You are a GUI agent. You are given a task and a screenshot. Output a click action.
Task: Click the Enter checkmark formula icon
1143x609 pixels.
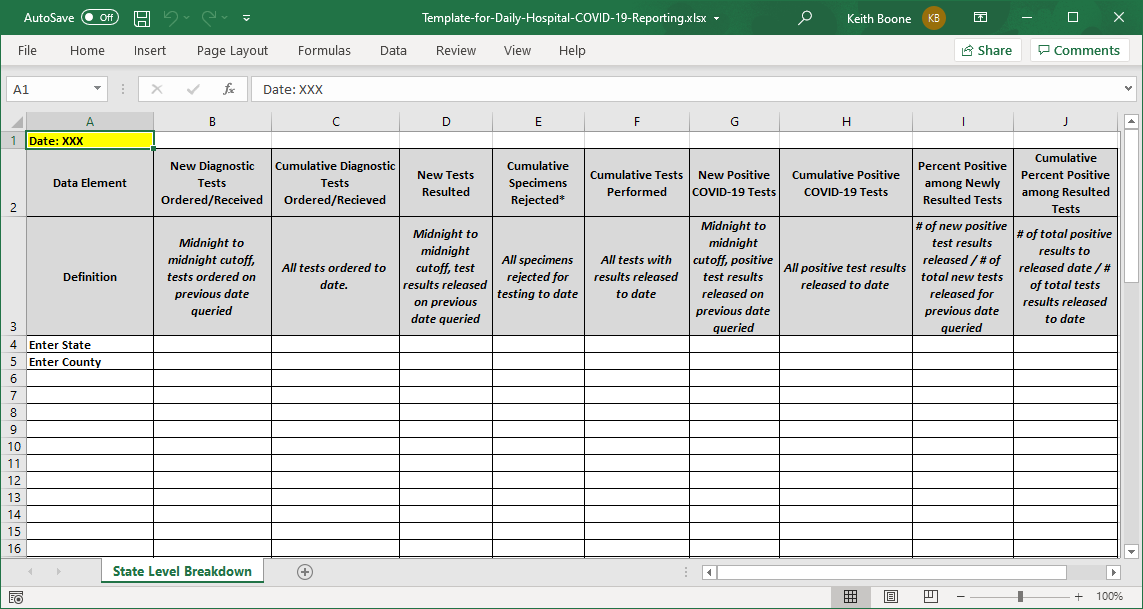click(193, 89)
